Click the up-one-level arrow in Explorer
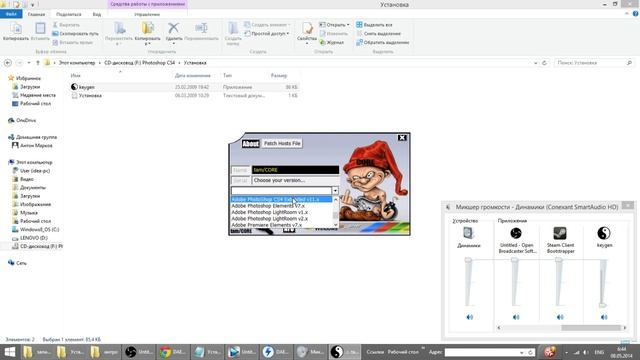The width and height of the screenshot is (640, 360). pos(38,63)
